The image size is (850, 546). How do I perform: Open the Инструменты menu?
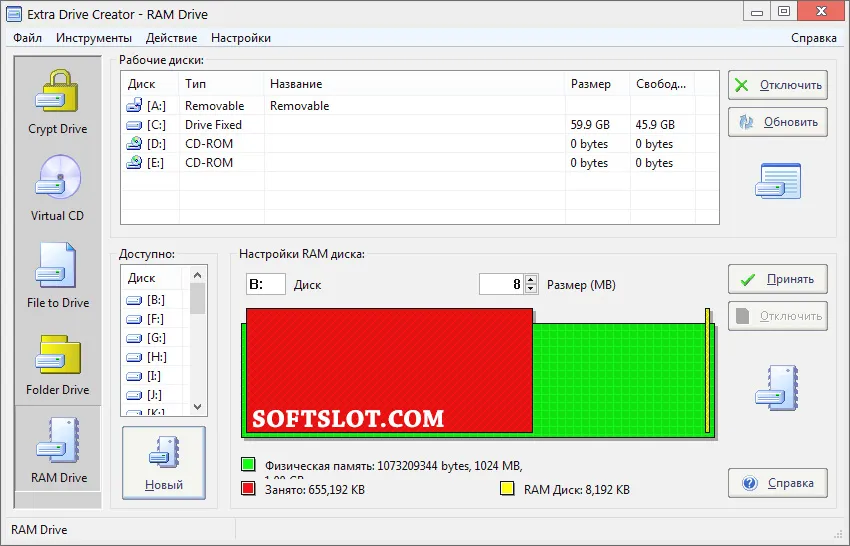tap(94, 38)
